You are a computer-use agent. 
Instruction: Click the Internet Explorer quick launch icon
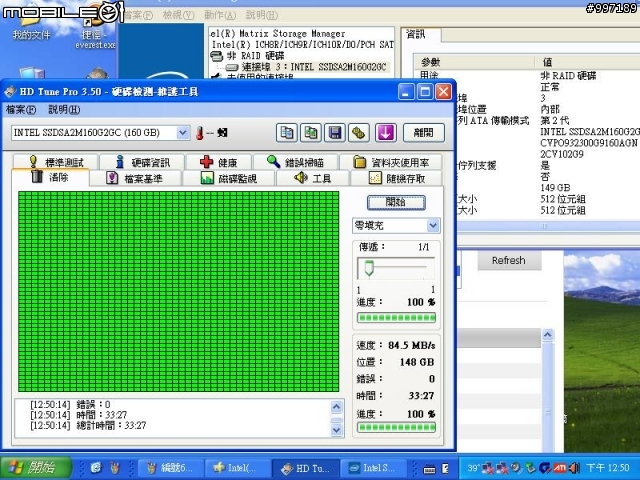[x=96, y=467]
